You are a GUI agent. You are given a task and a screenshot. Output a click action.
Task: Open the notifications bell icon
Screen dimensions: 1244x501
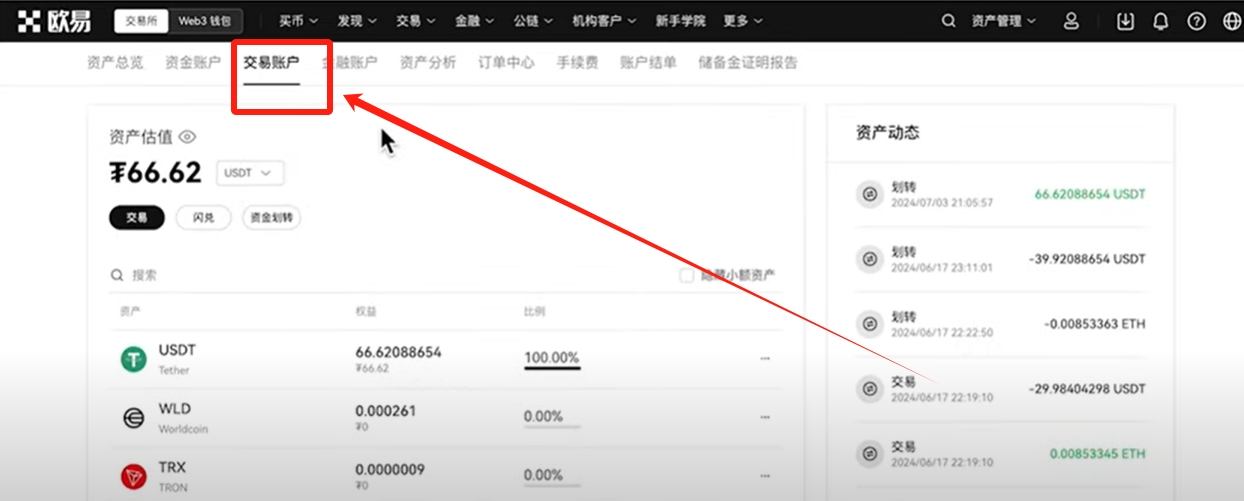(1161, 21)
